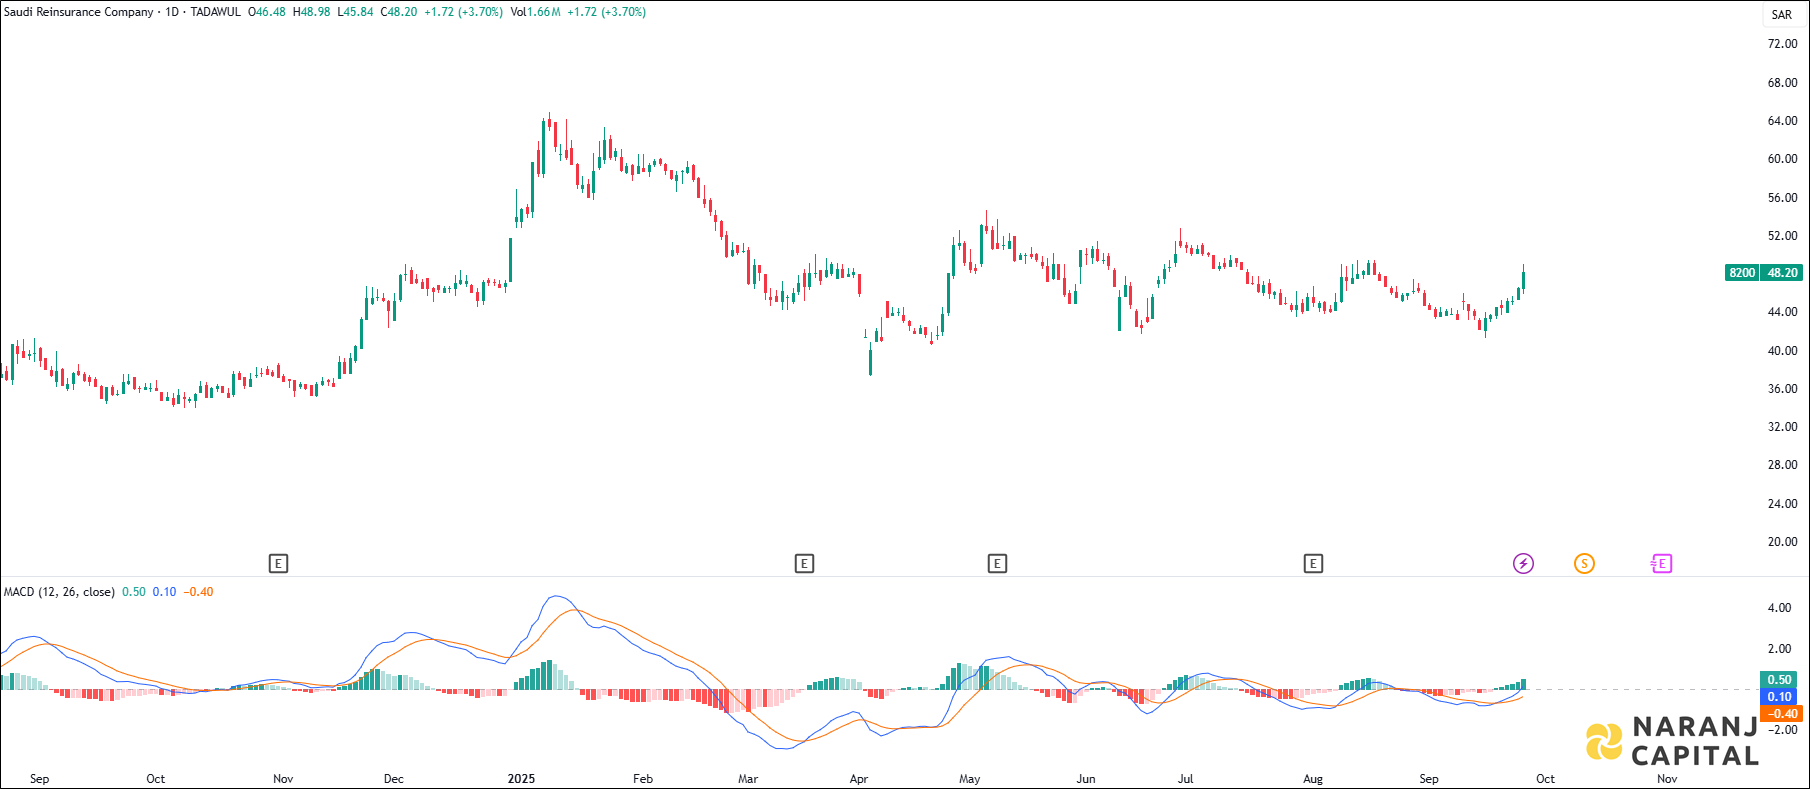
Task: Click the MACD legend signal value −0.40
Action: point(199,592)
